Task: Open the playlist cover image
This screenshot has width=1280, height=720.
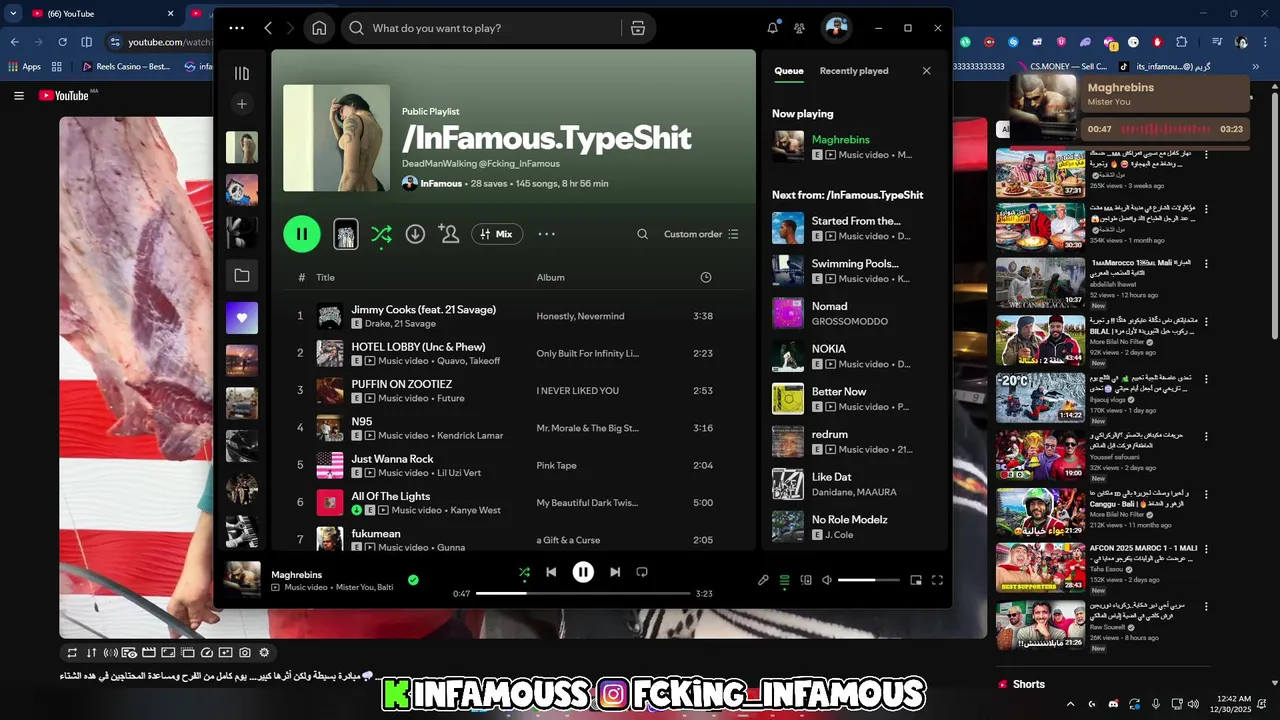Action: 337,138
